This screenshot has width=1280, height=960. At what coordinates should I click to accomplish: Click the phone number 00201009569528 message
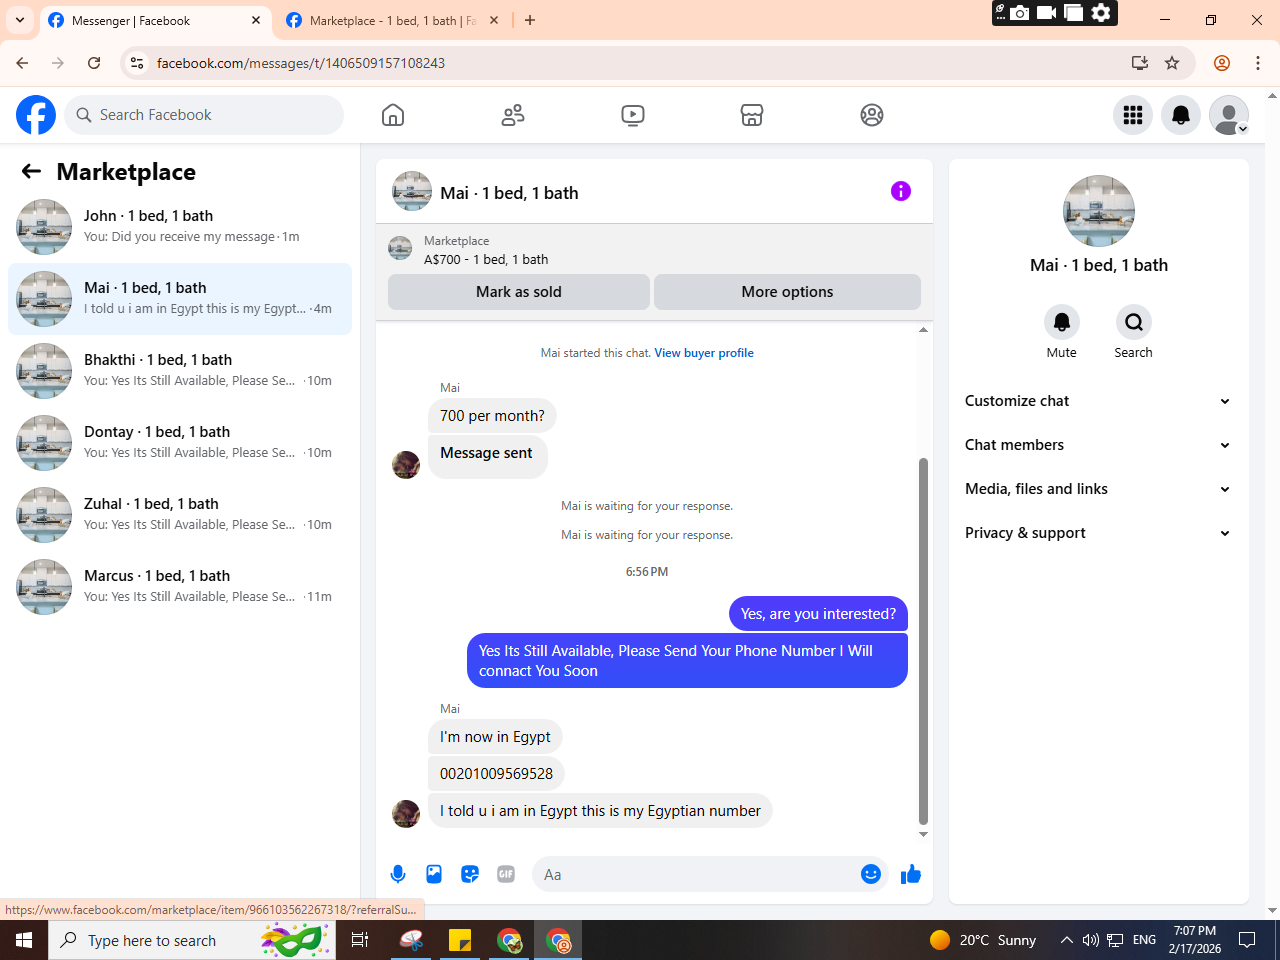point(496,774)
